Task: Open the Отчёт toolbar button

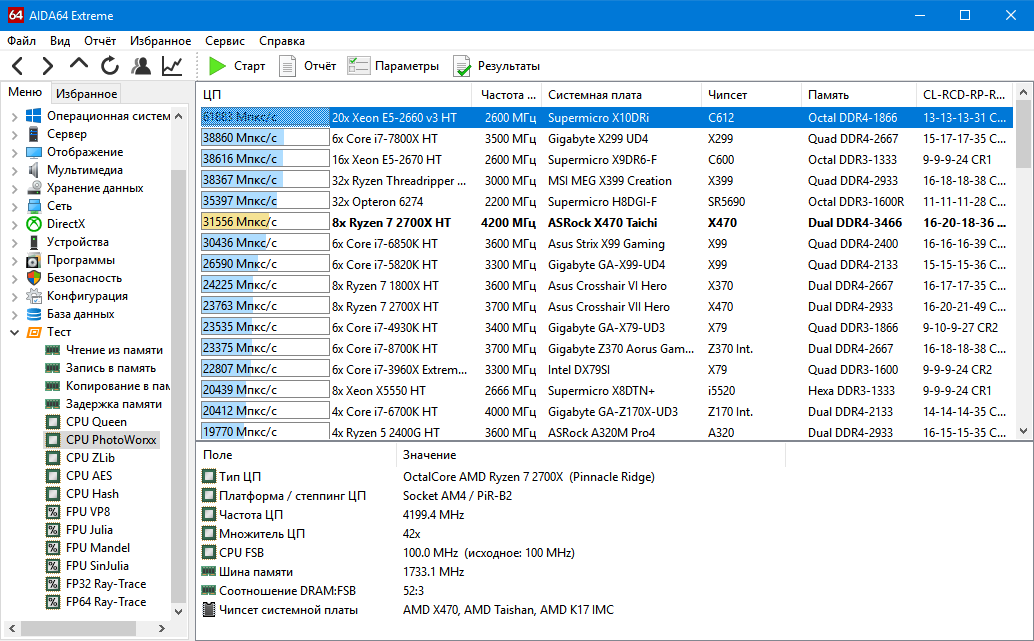Action: [x=307, y=66]
